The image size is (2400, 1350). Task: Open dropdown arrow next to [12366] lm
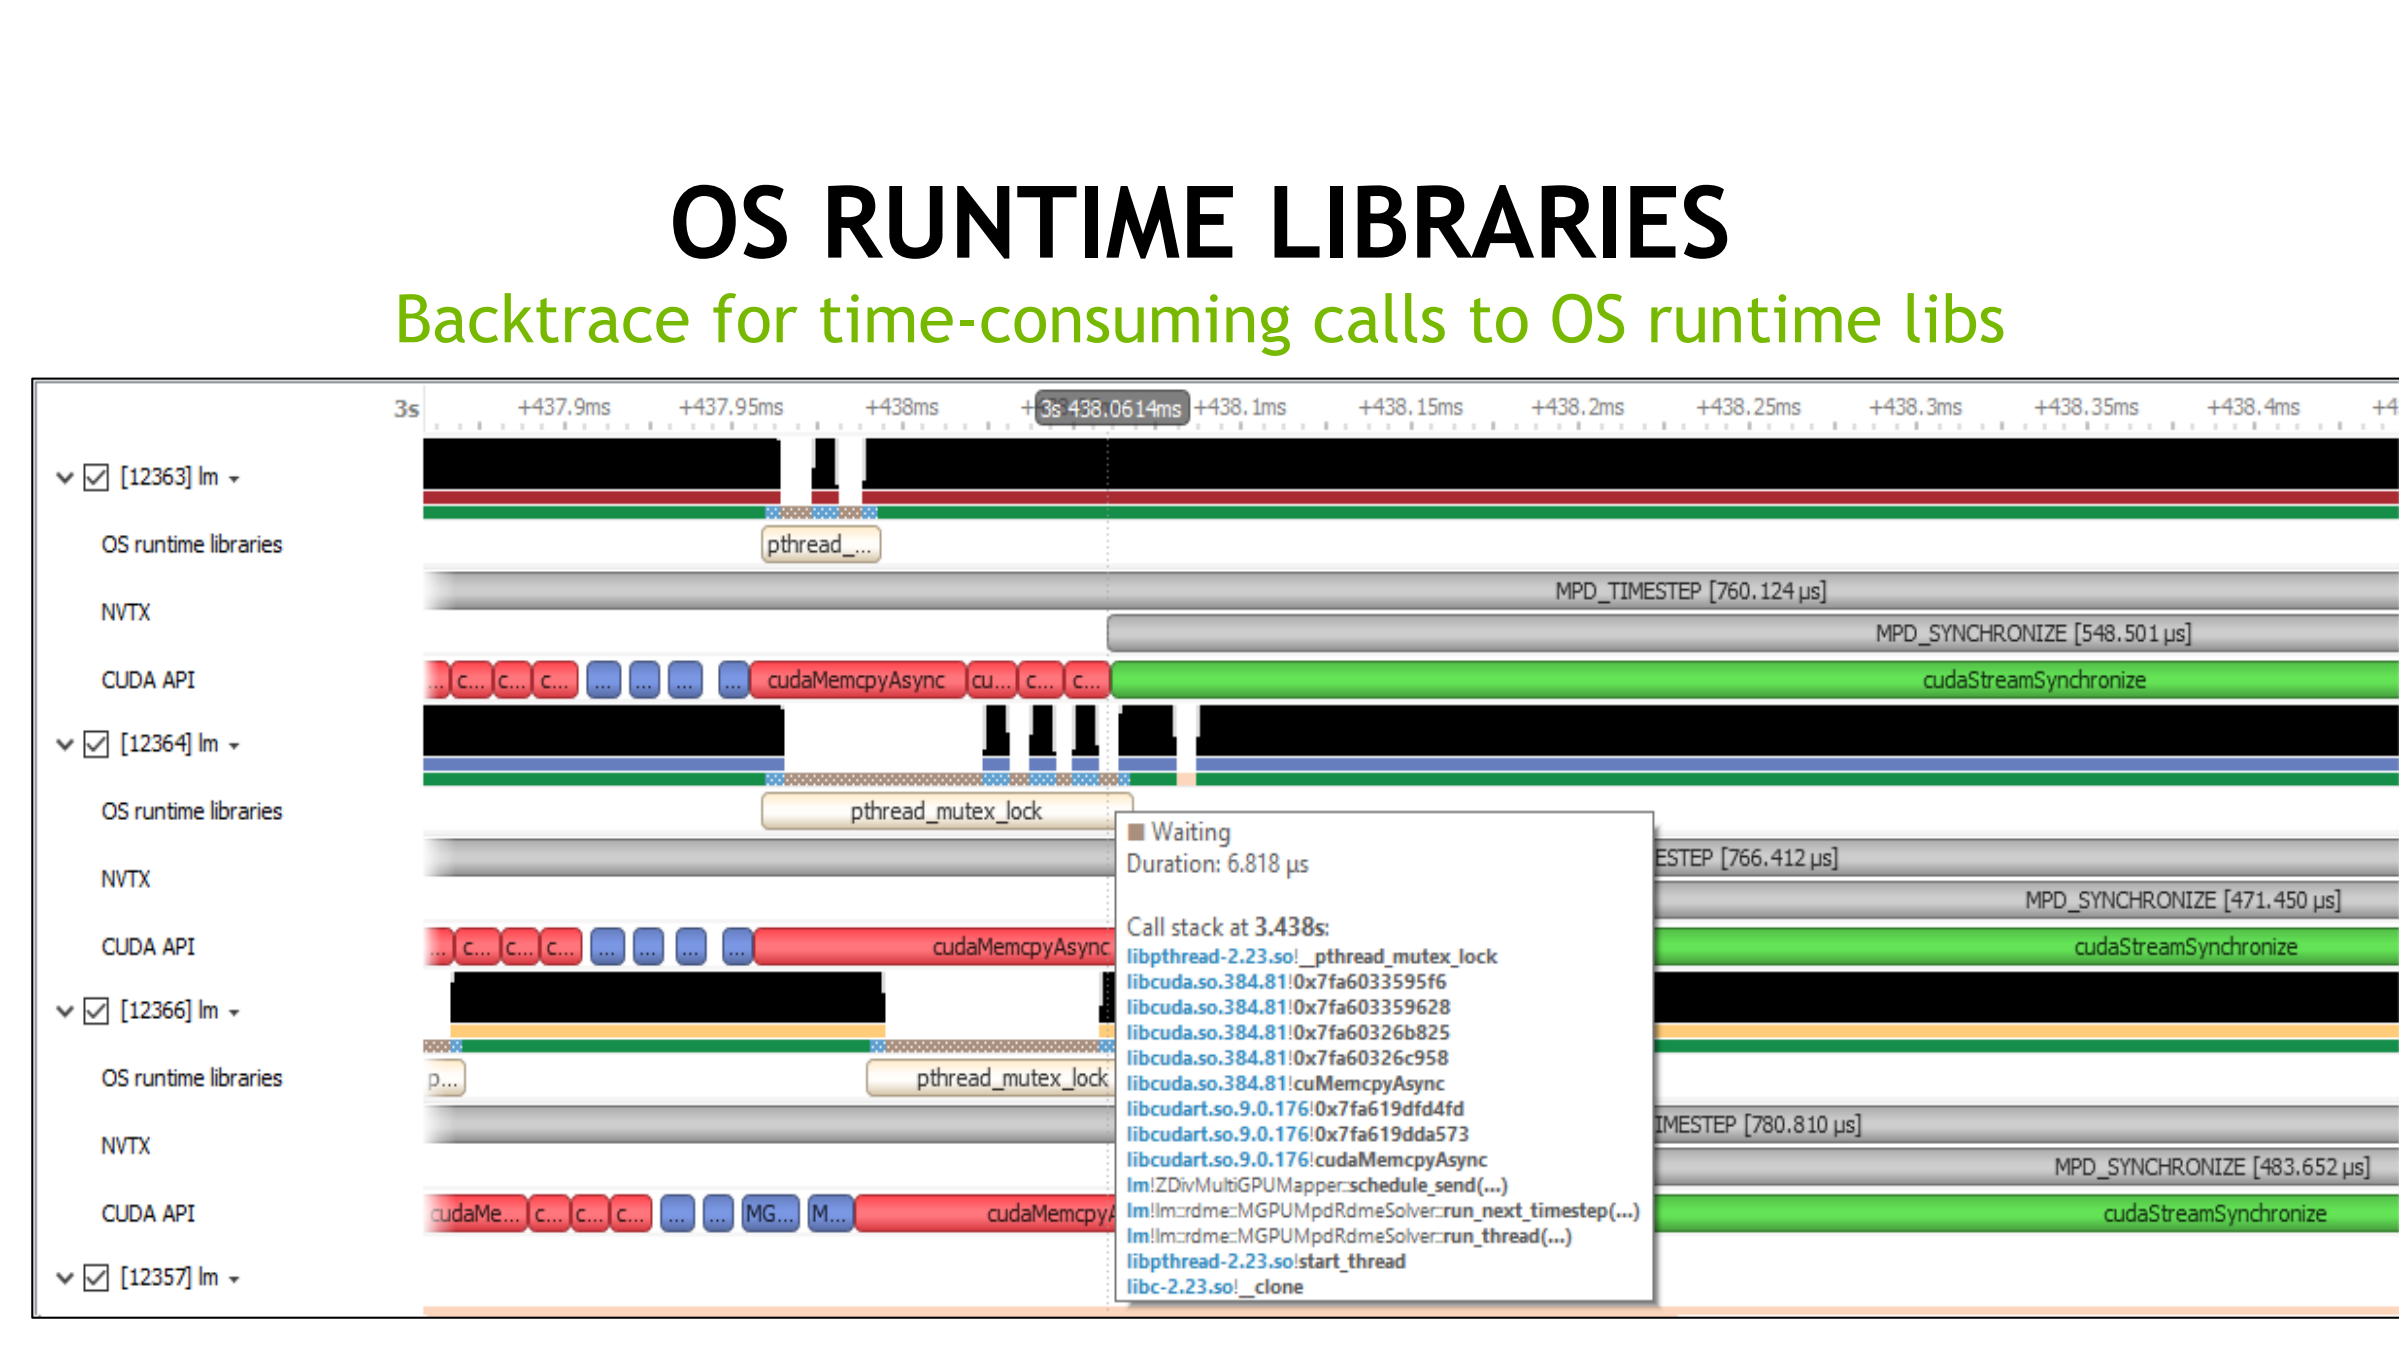pyautogui.click(x=235, y=1013)
